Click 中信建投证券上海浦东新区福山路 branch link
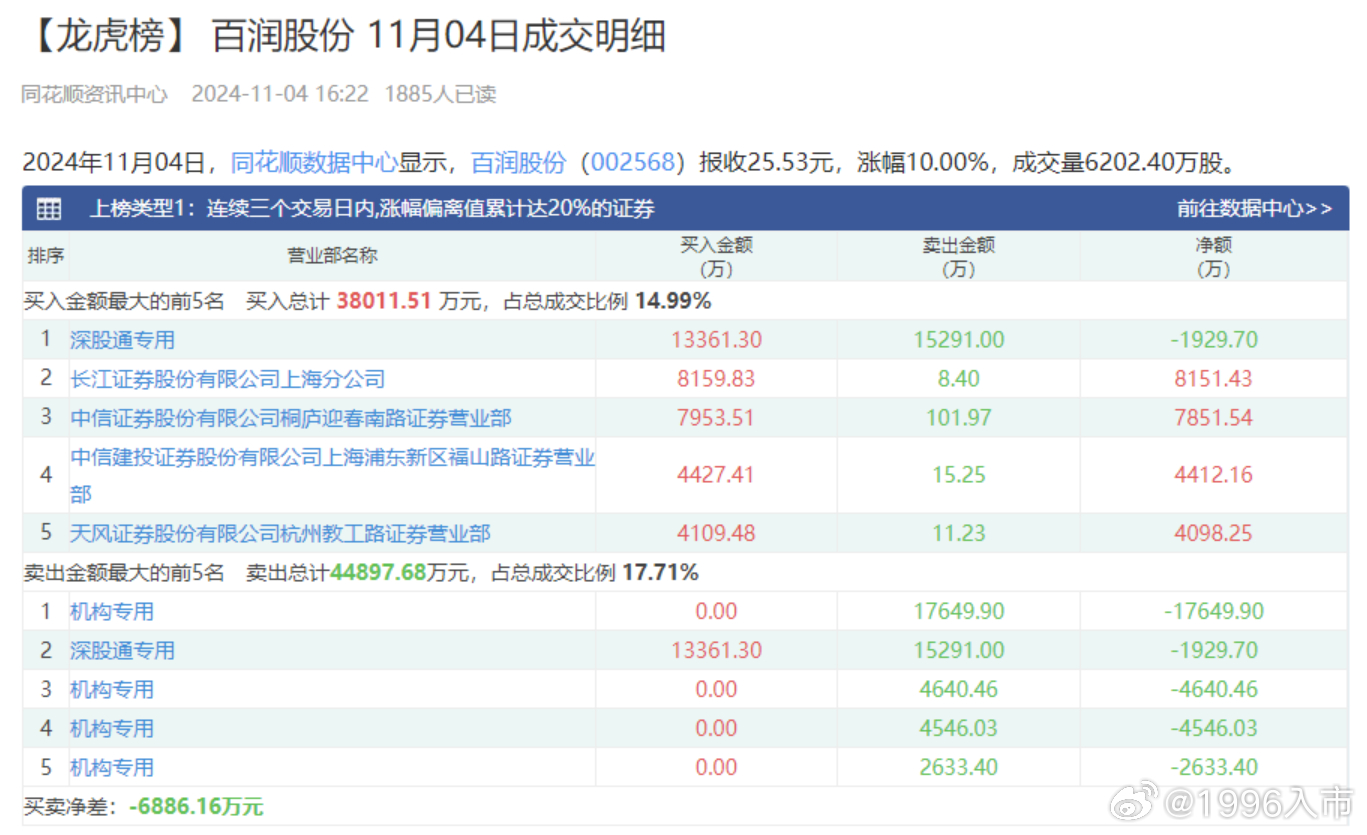Image resolution: width=1367 pixels, height=835 pixels. tap(332, 459)
